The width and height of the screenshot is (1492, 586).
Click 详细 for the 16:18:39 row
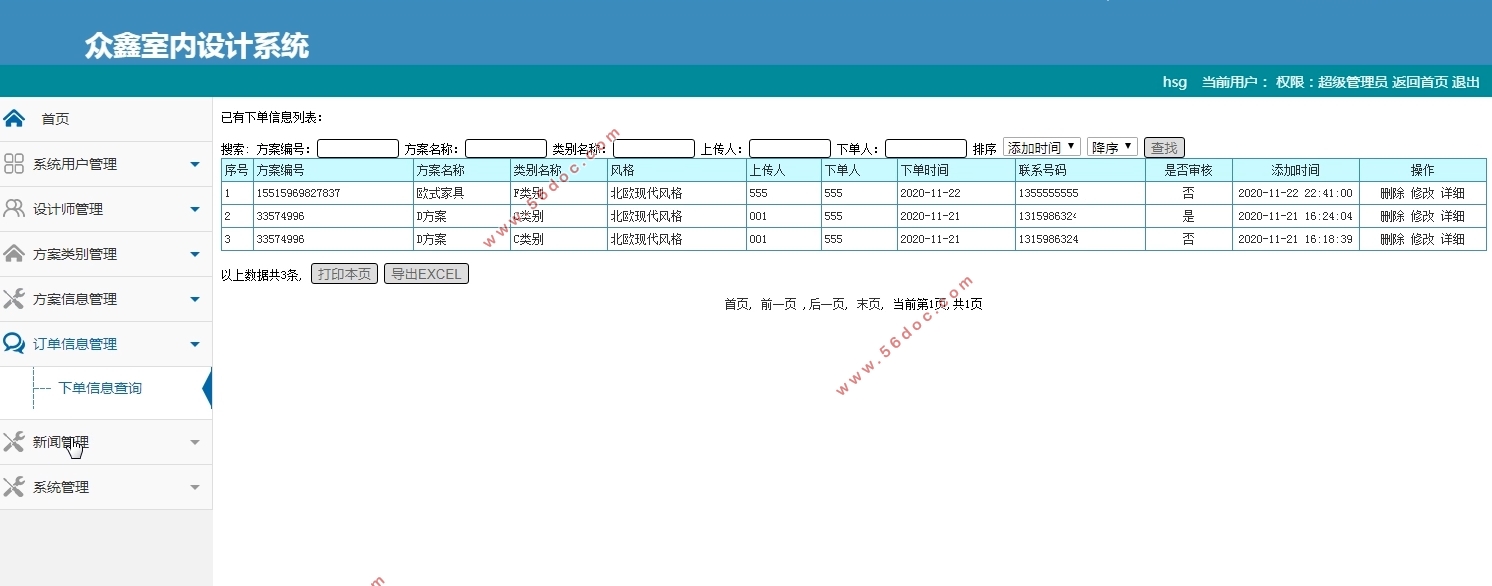click(1452, 239)
